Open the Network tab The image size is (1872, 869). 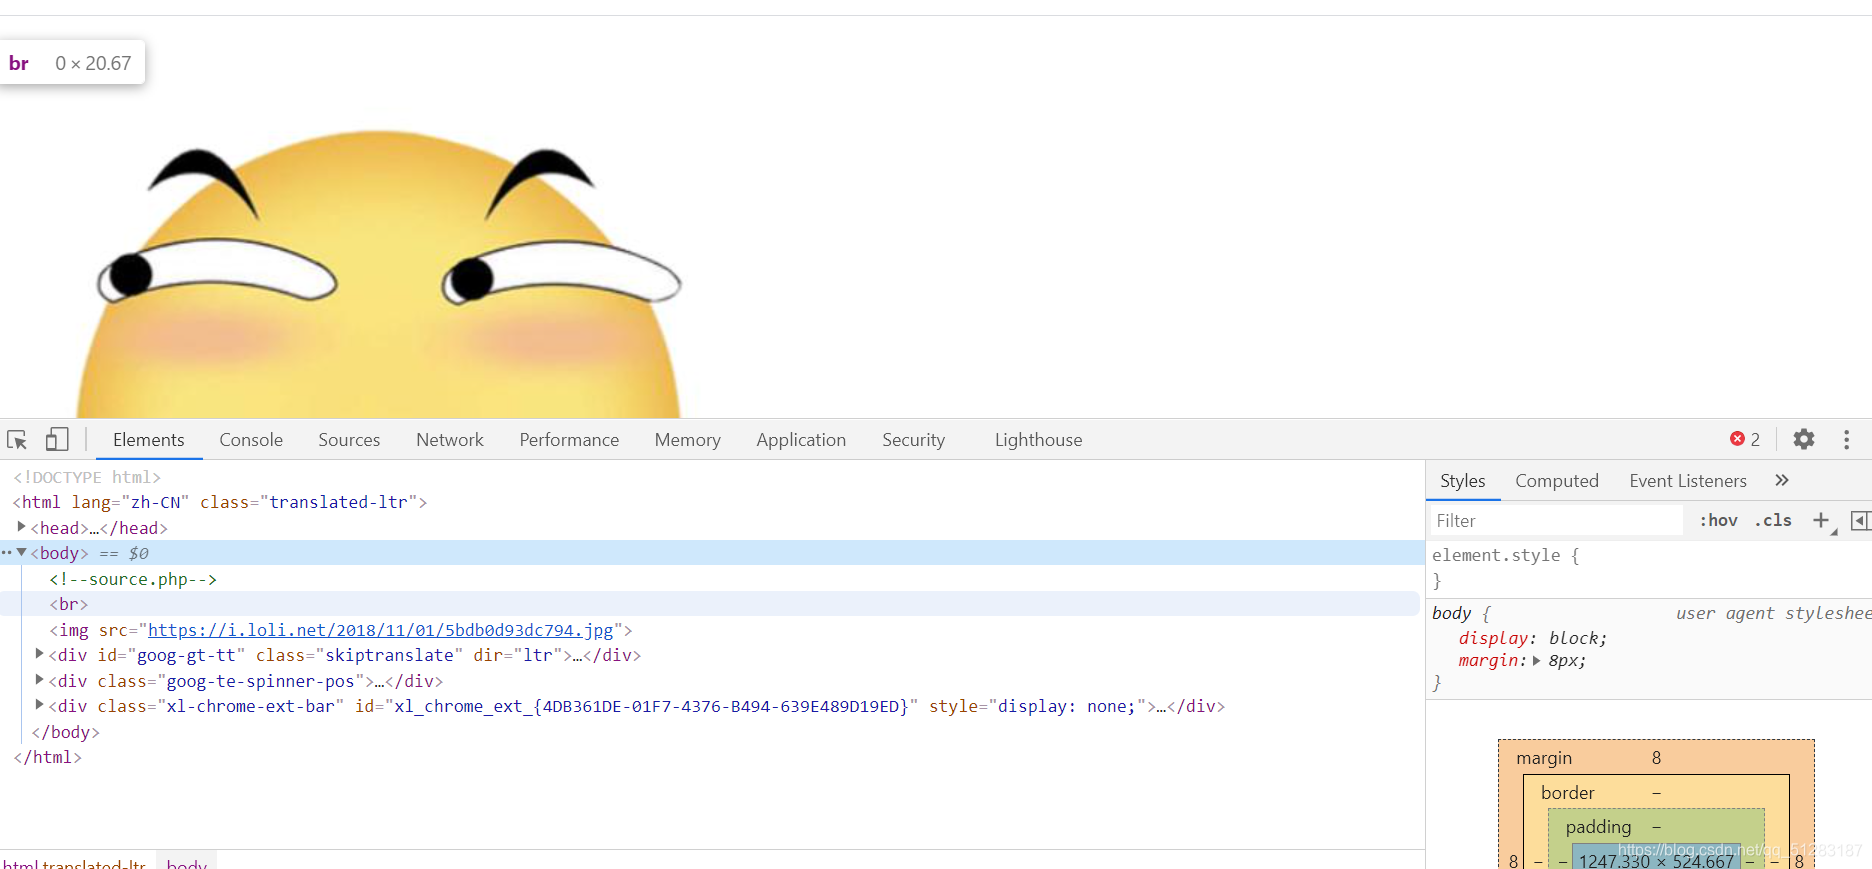[x=450, y=440]
